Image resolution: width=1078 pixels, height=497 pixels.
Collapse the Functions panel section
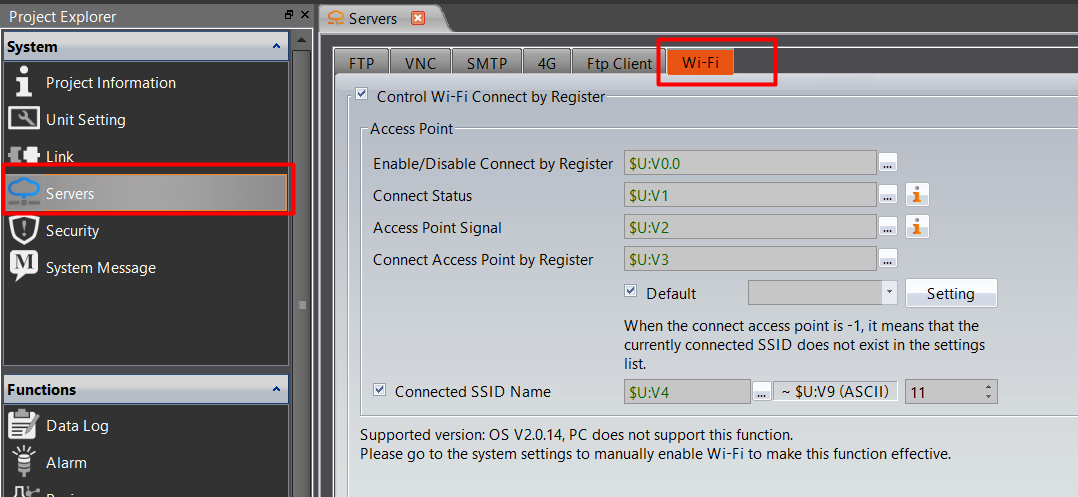coord(276,390)
